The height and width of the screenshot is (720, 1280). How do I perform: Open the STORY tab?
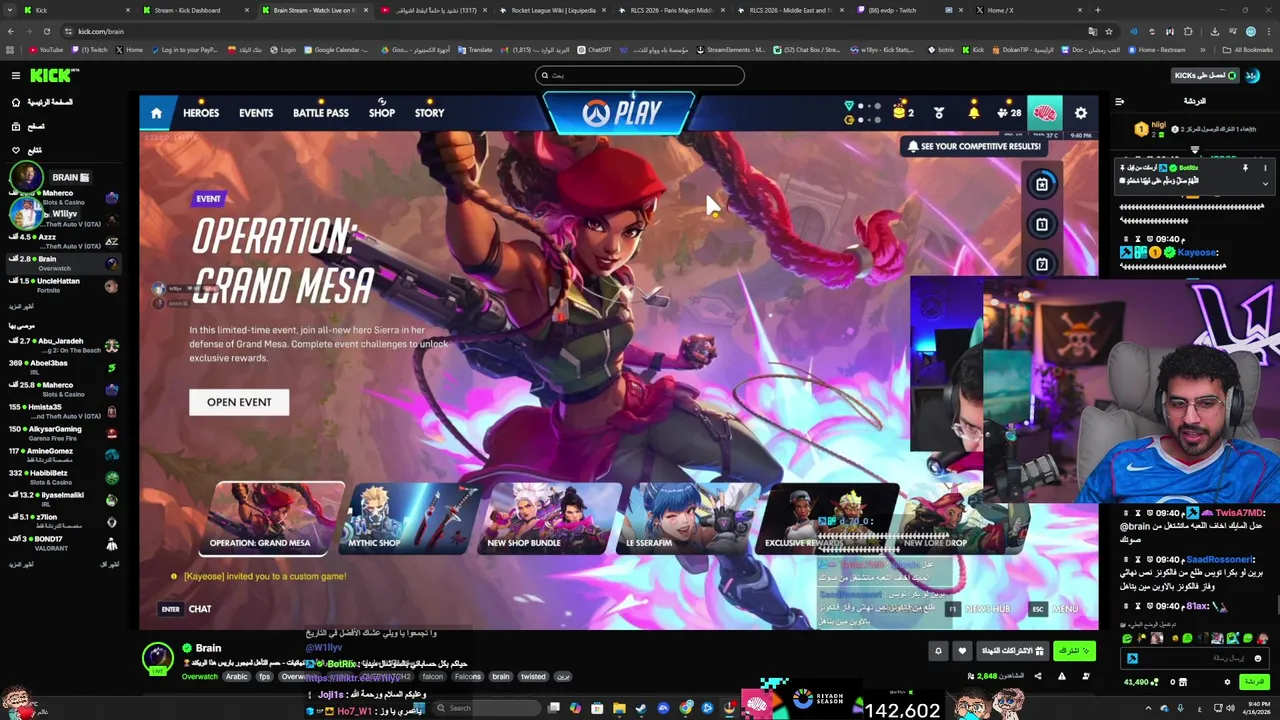[x=429, y=113]
